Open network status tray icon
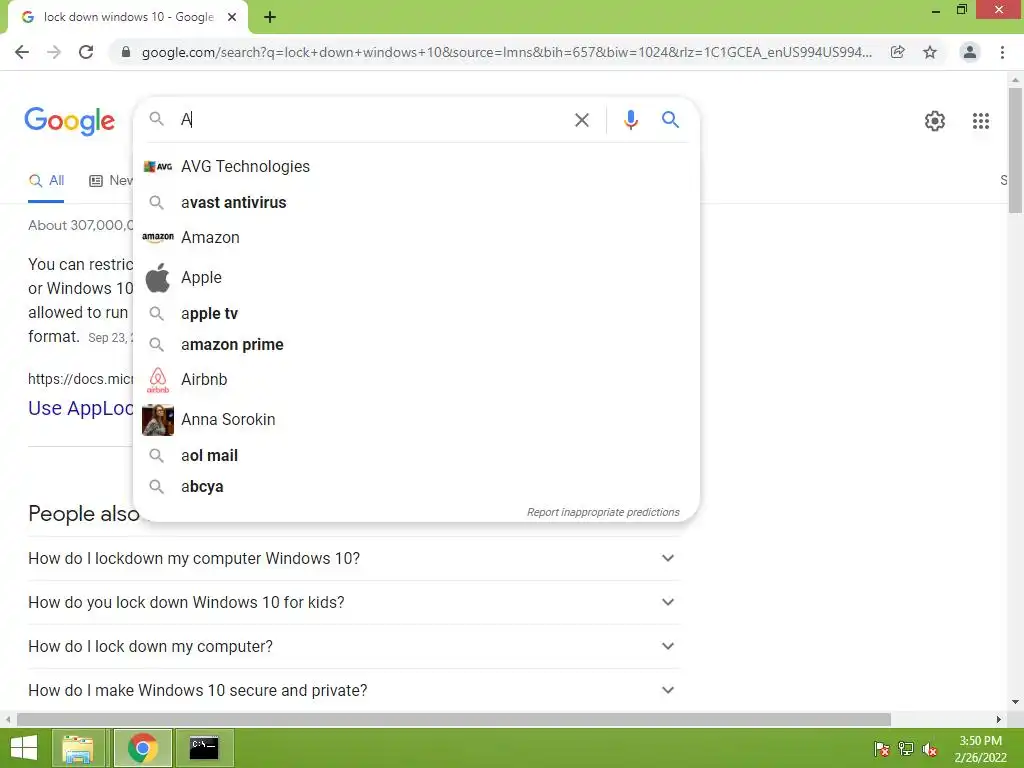 pyautogui.click(x=906, y=749)
